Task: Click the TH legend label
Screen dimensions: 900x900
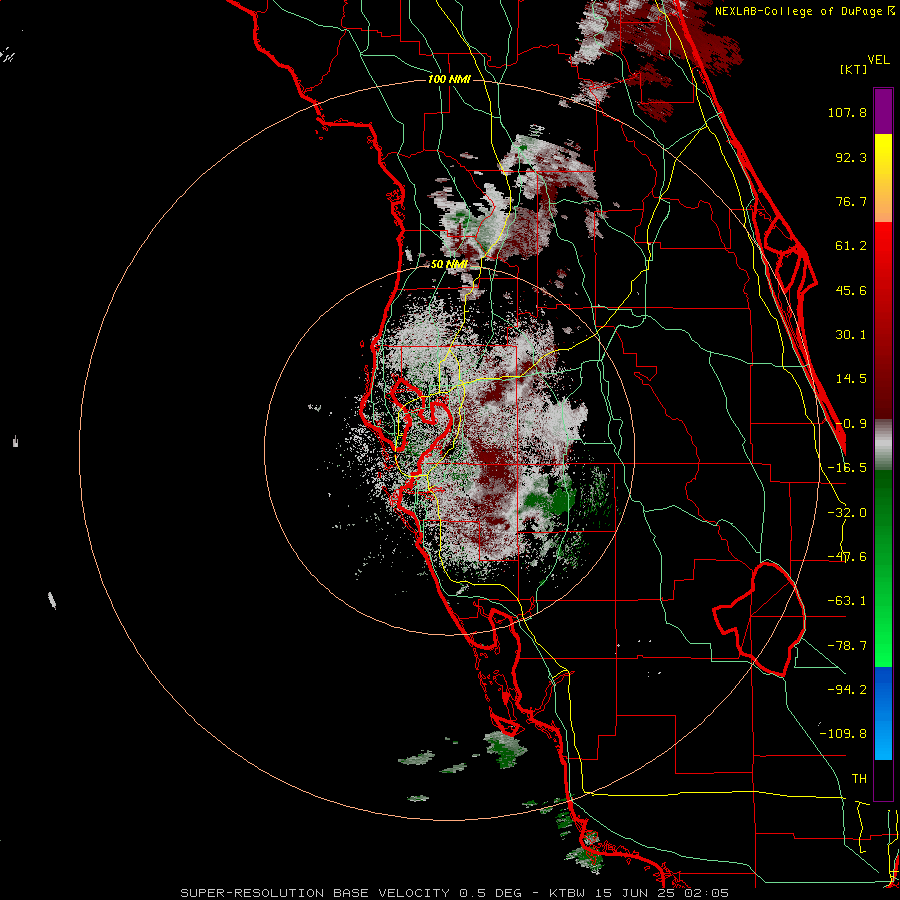Action: click(x=859, y=778)
